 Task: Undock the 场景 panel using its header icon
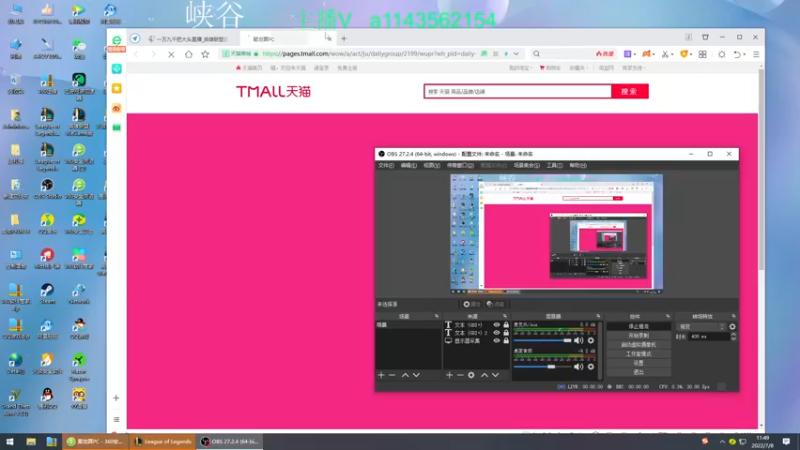[x=437, y=316]
